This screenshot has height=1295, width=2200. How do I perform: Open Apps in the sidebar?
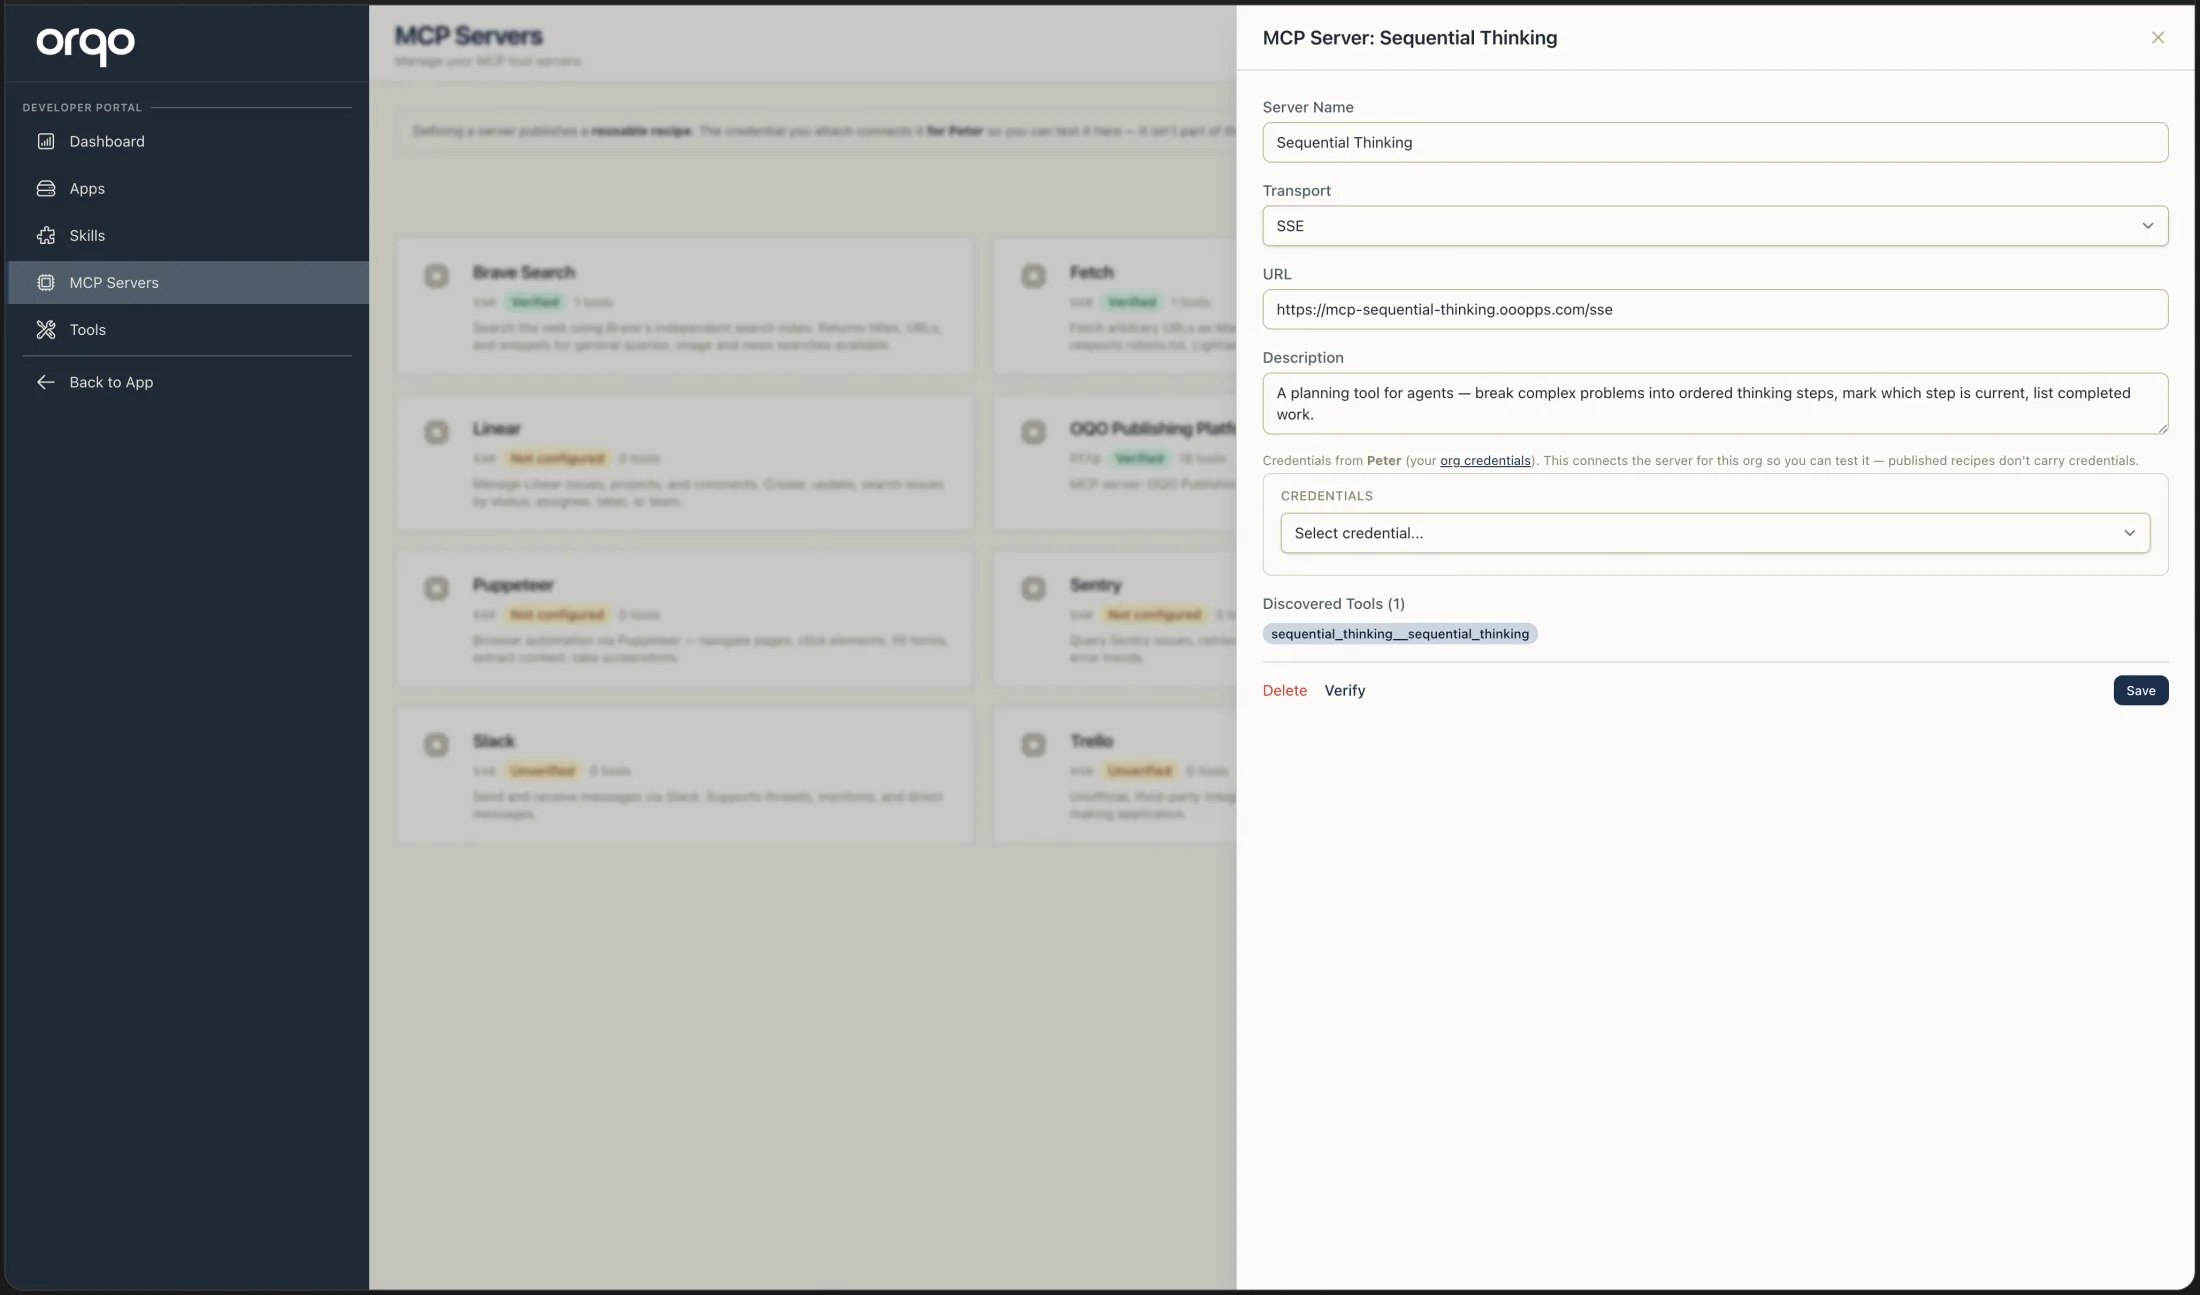(x=188, y=188)
